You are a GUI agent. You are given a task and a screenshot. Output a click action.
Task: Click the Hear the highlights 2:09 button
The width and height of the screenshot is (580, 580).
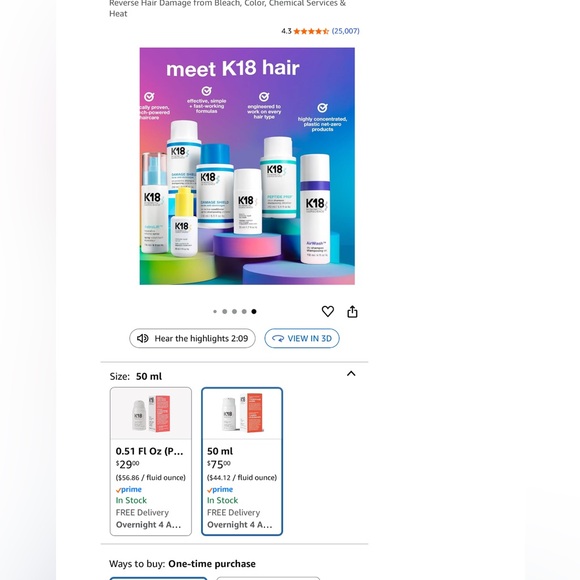tap(192, 338)
